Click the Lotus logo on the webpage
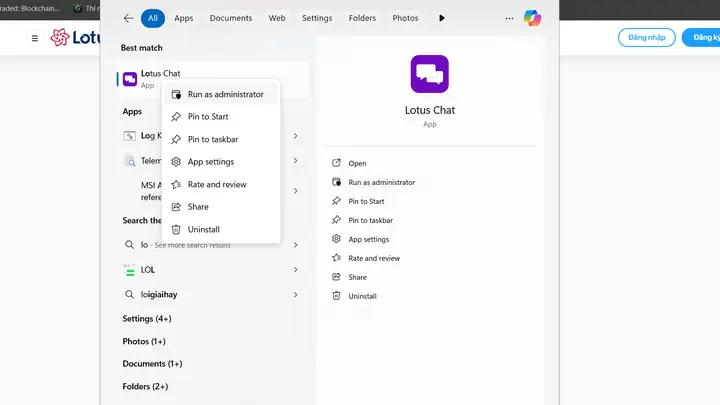The height and width of the screenshot is (405, 720). (75, 37)
